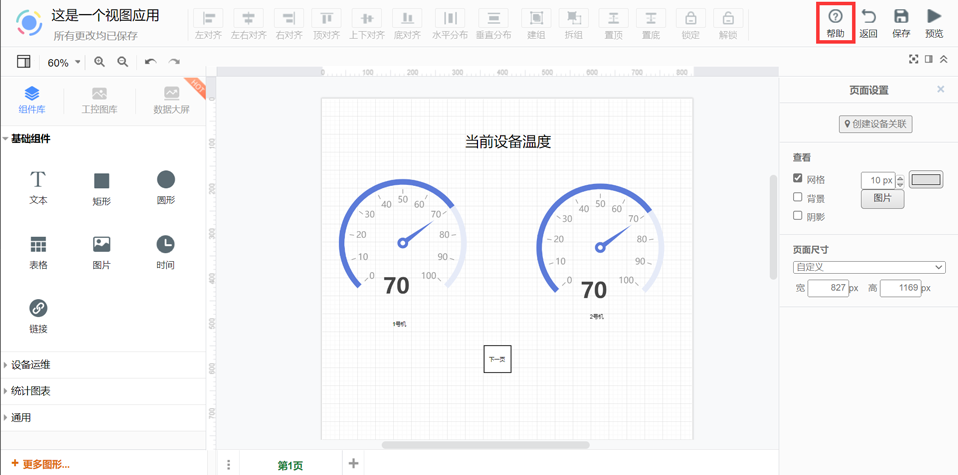
Task: Enable the 阴影 shadow checkbox
Action: [798, 216]
